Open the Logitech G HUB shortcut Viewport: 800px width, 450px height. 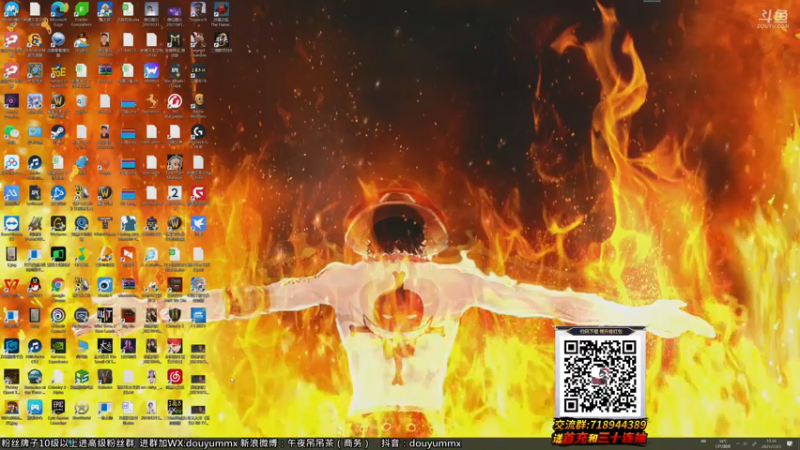pyautogui.click(x=198, y=132)
